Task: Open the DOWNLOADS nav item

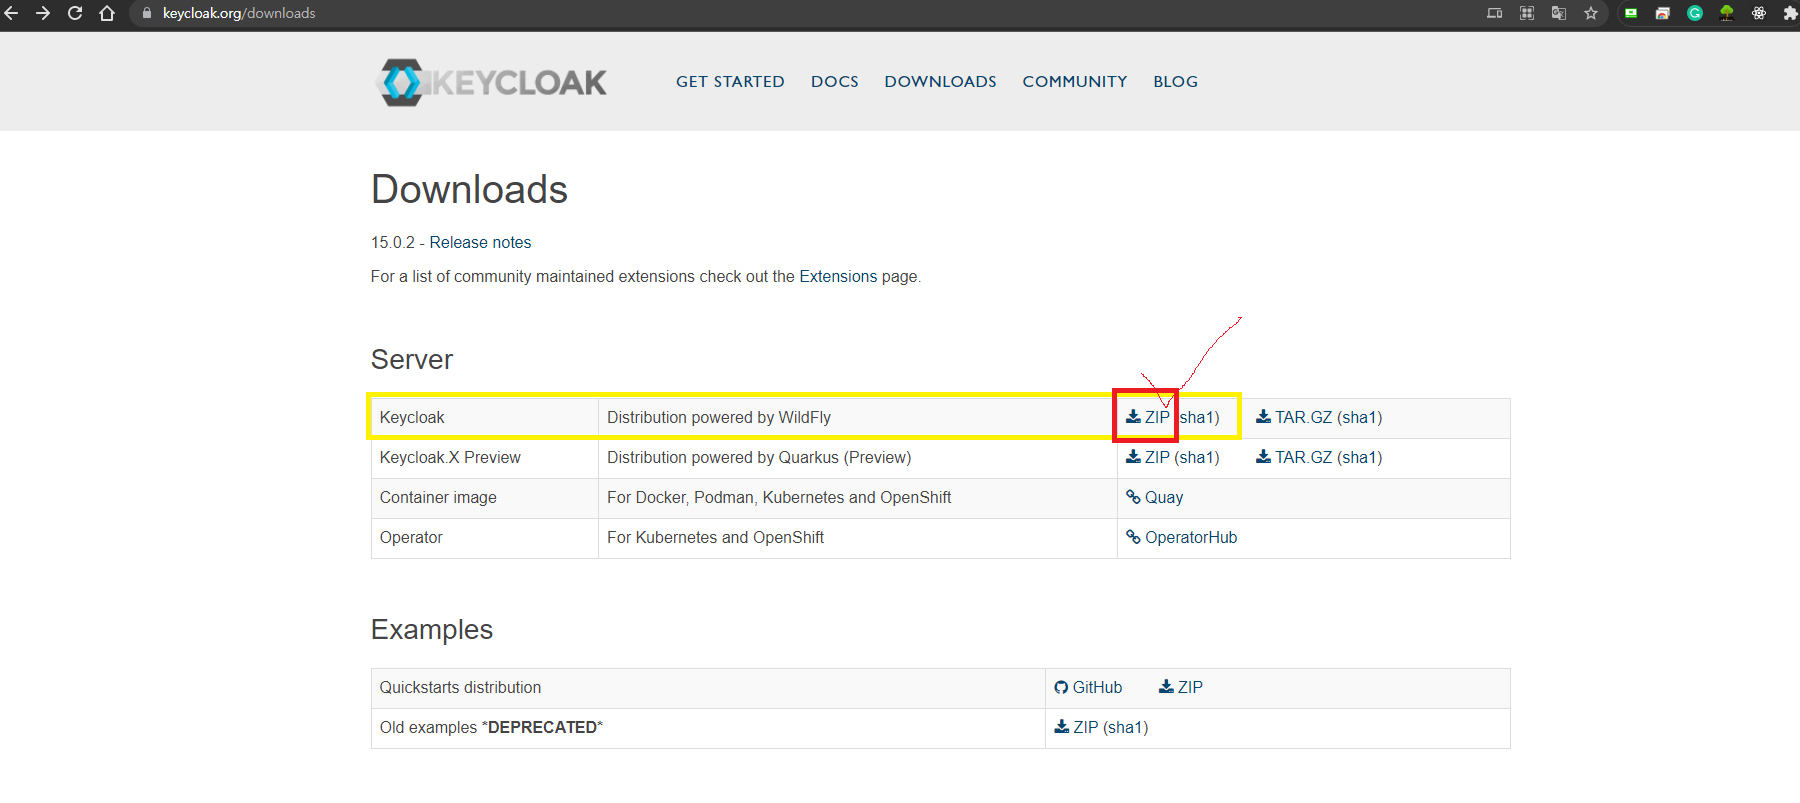Action: [x=941, y=82]
